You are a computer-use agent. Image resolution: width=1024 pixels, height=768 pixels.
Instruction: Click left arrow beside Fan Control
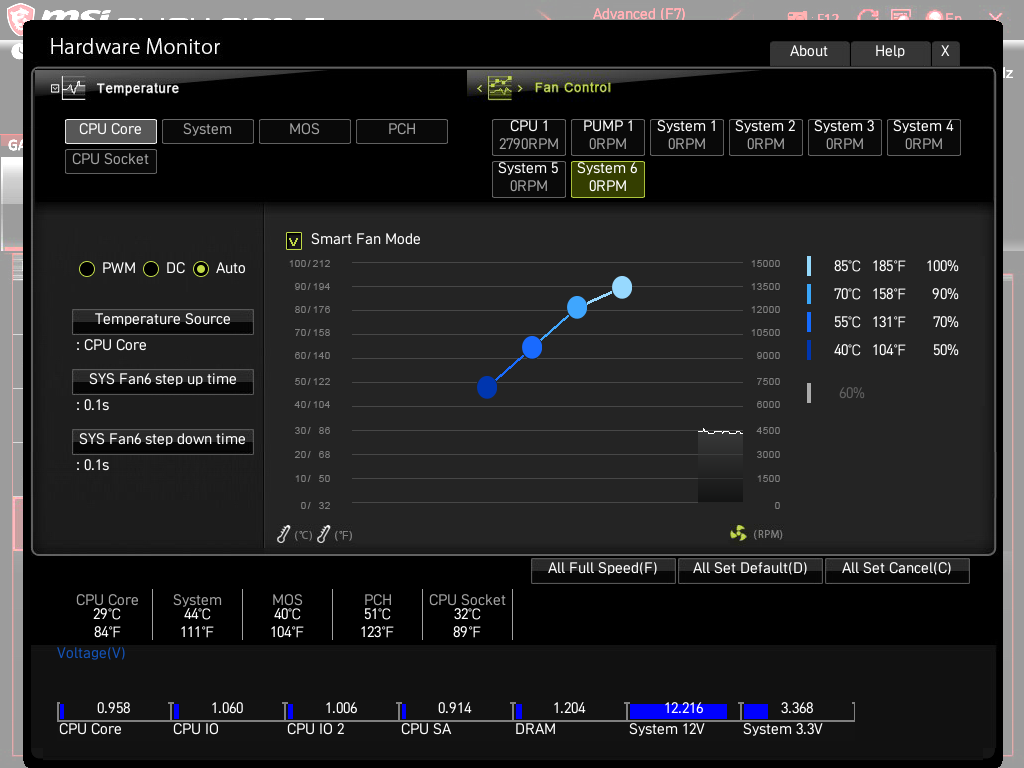coord(480,89)
